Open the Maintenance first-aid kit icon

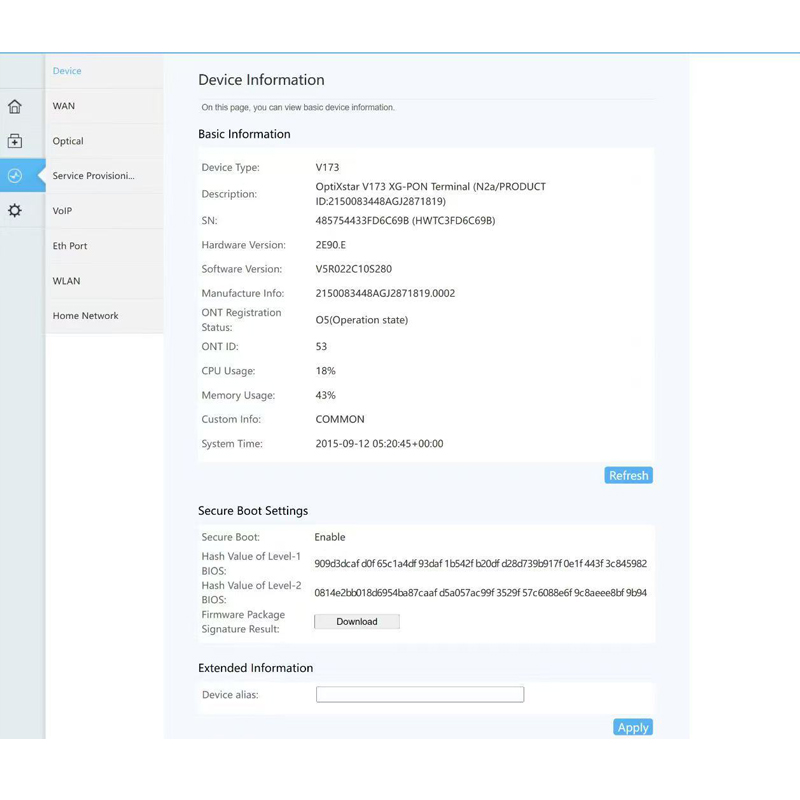[15, 142]
